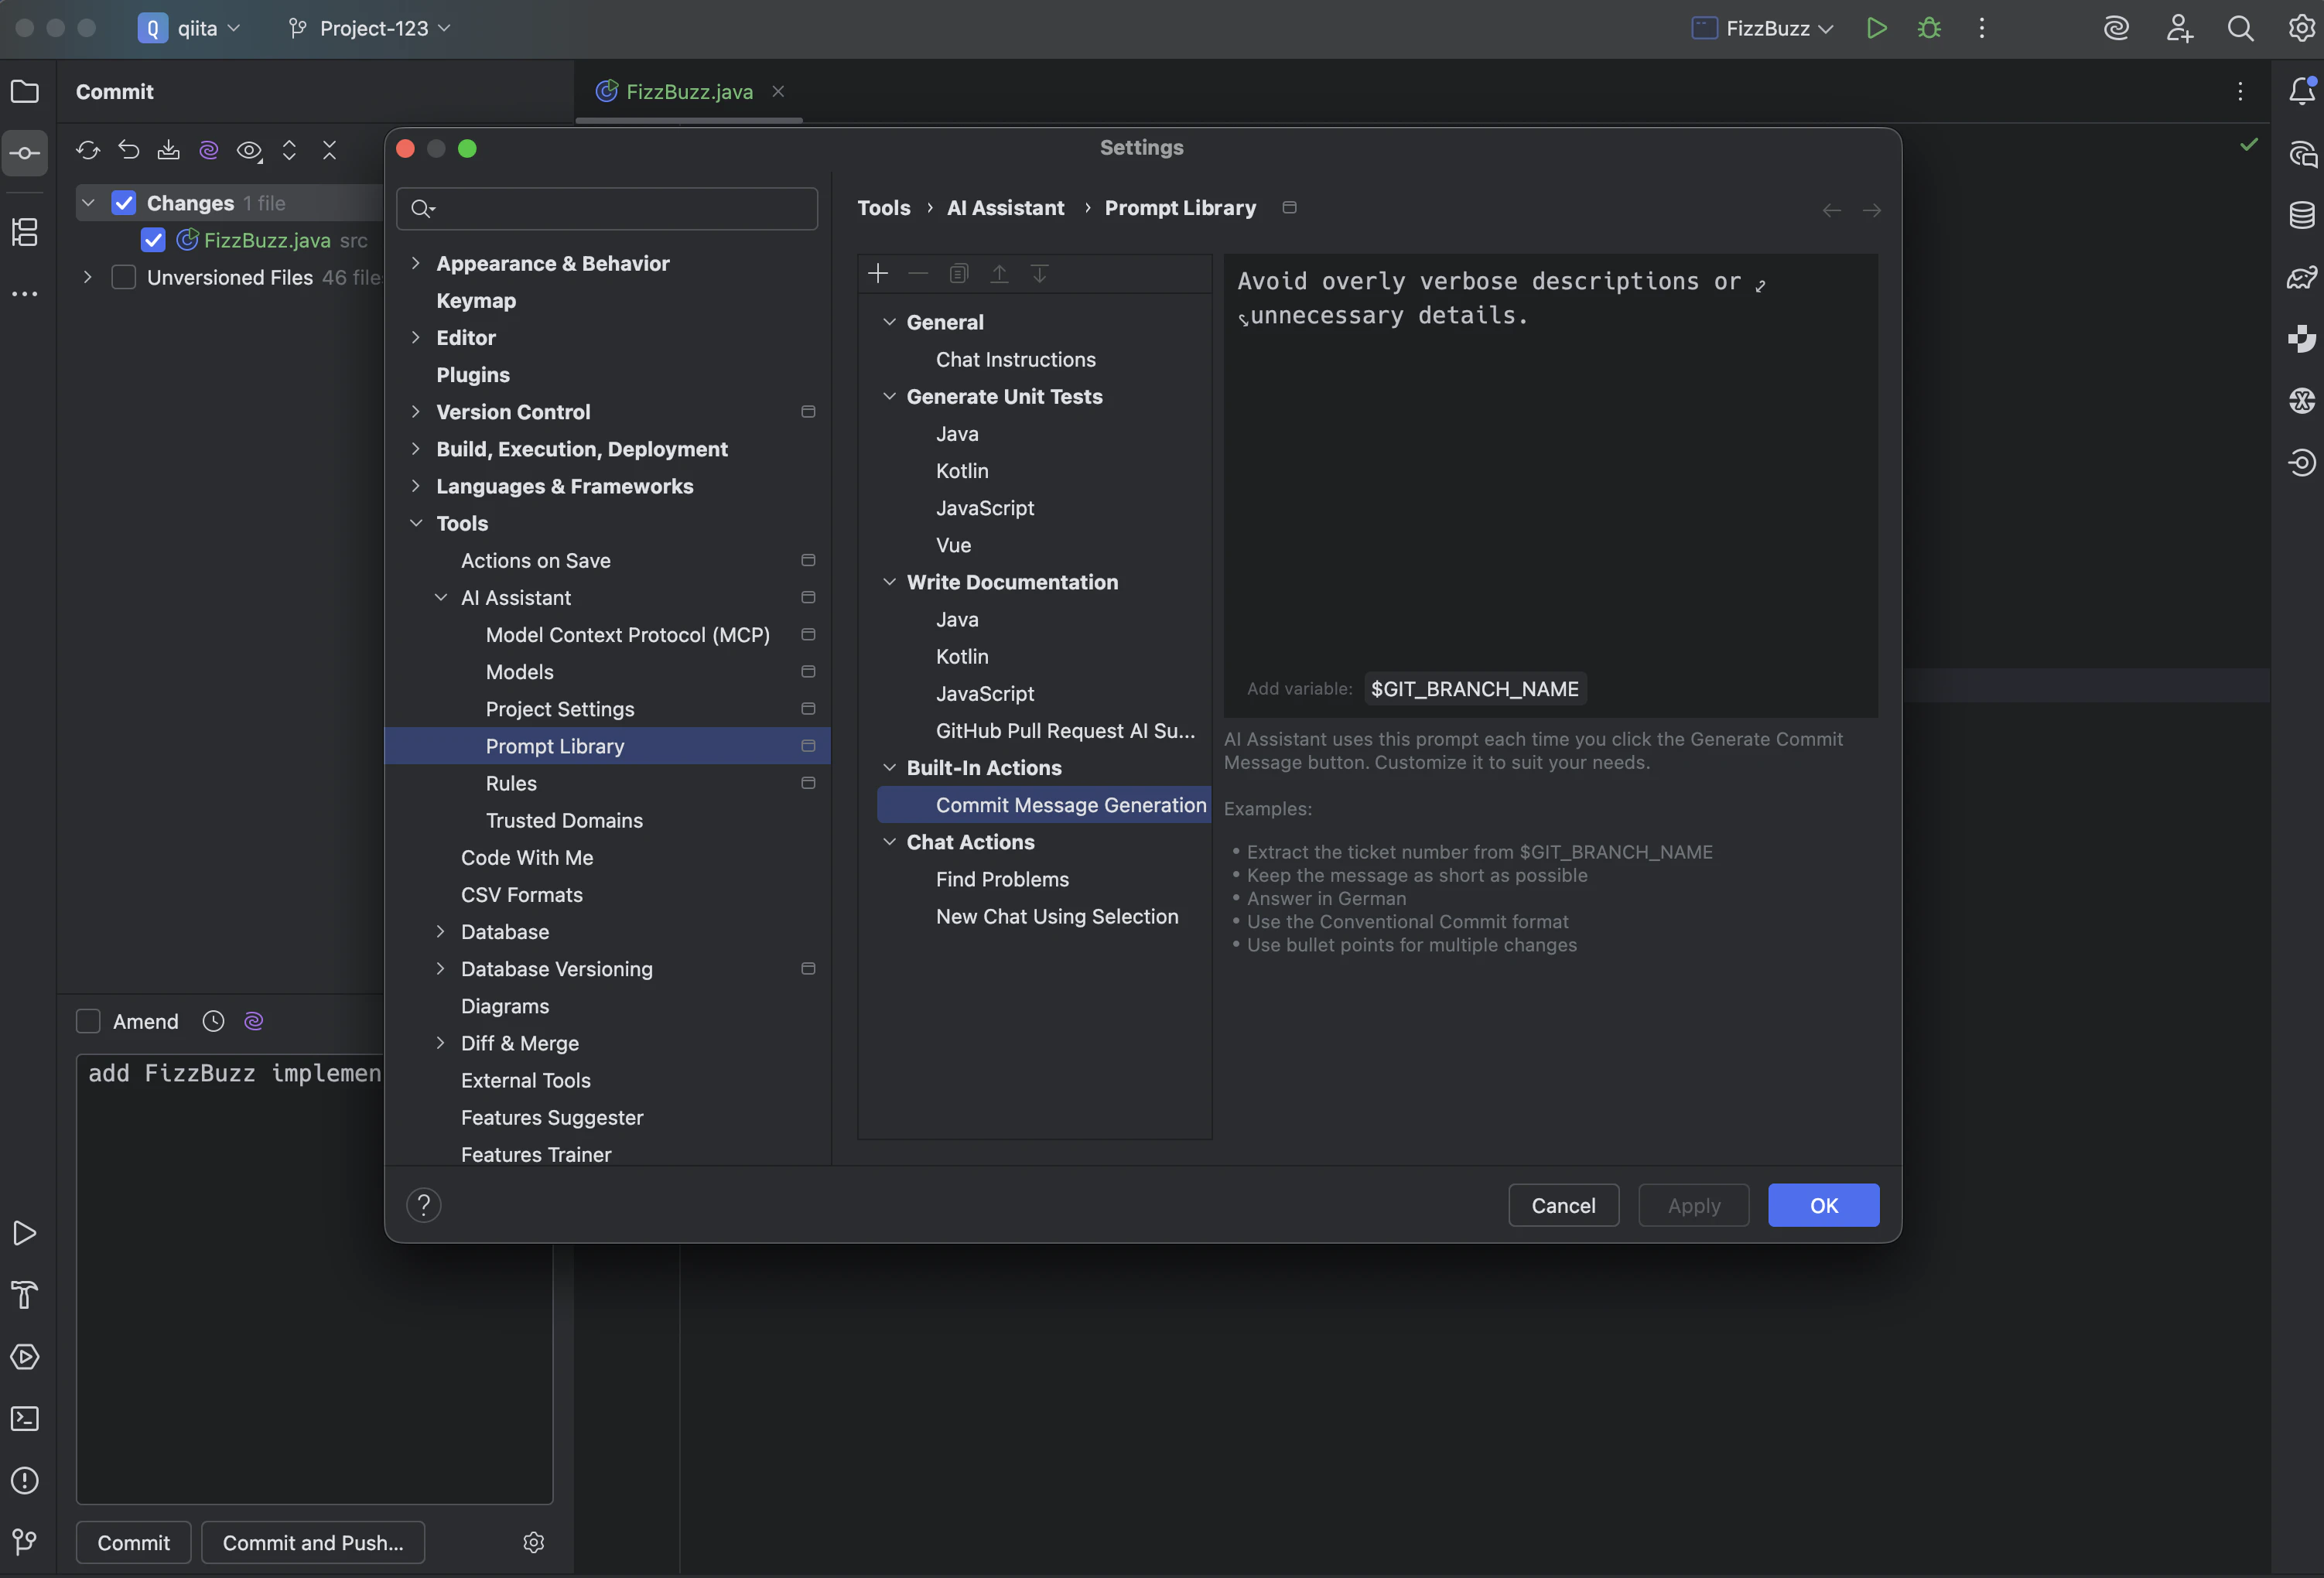The height and width of the screenshot is (1578, 2324).
Task: Insert the $GIT_BRANCH_NAME variable
Action: pos(1474,689)
